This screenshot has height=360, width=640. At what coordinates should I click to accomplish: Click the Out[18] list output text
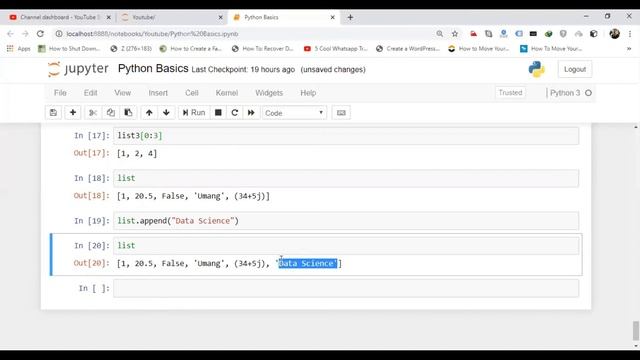point(193,196)
